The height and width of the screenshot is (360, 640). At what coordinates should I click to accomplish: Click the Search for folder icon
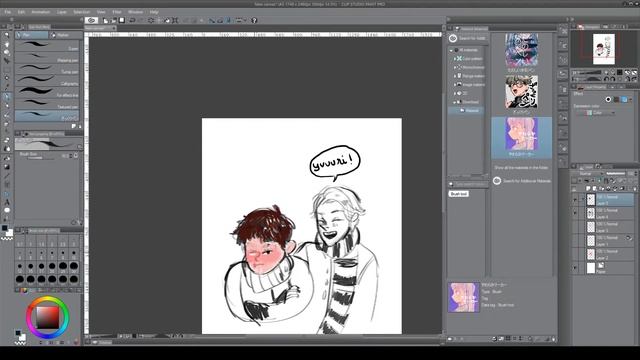click(x=453, y=38)
